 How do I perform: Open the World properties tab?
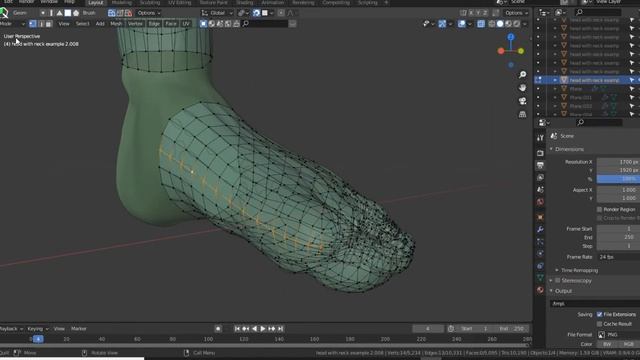click(x=540, y=202)
